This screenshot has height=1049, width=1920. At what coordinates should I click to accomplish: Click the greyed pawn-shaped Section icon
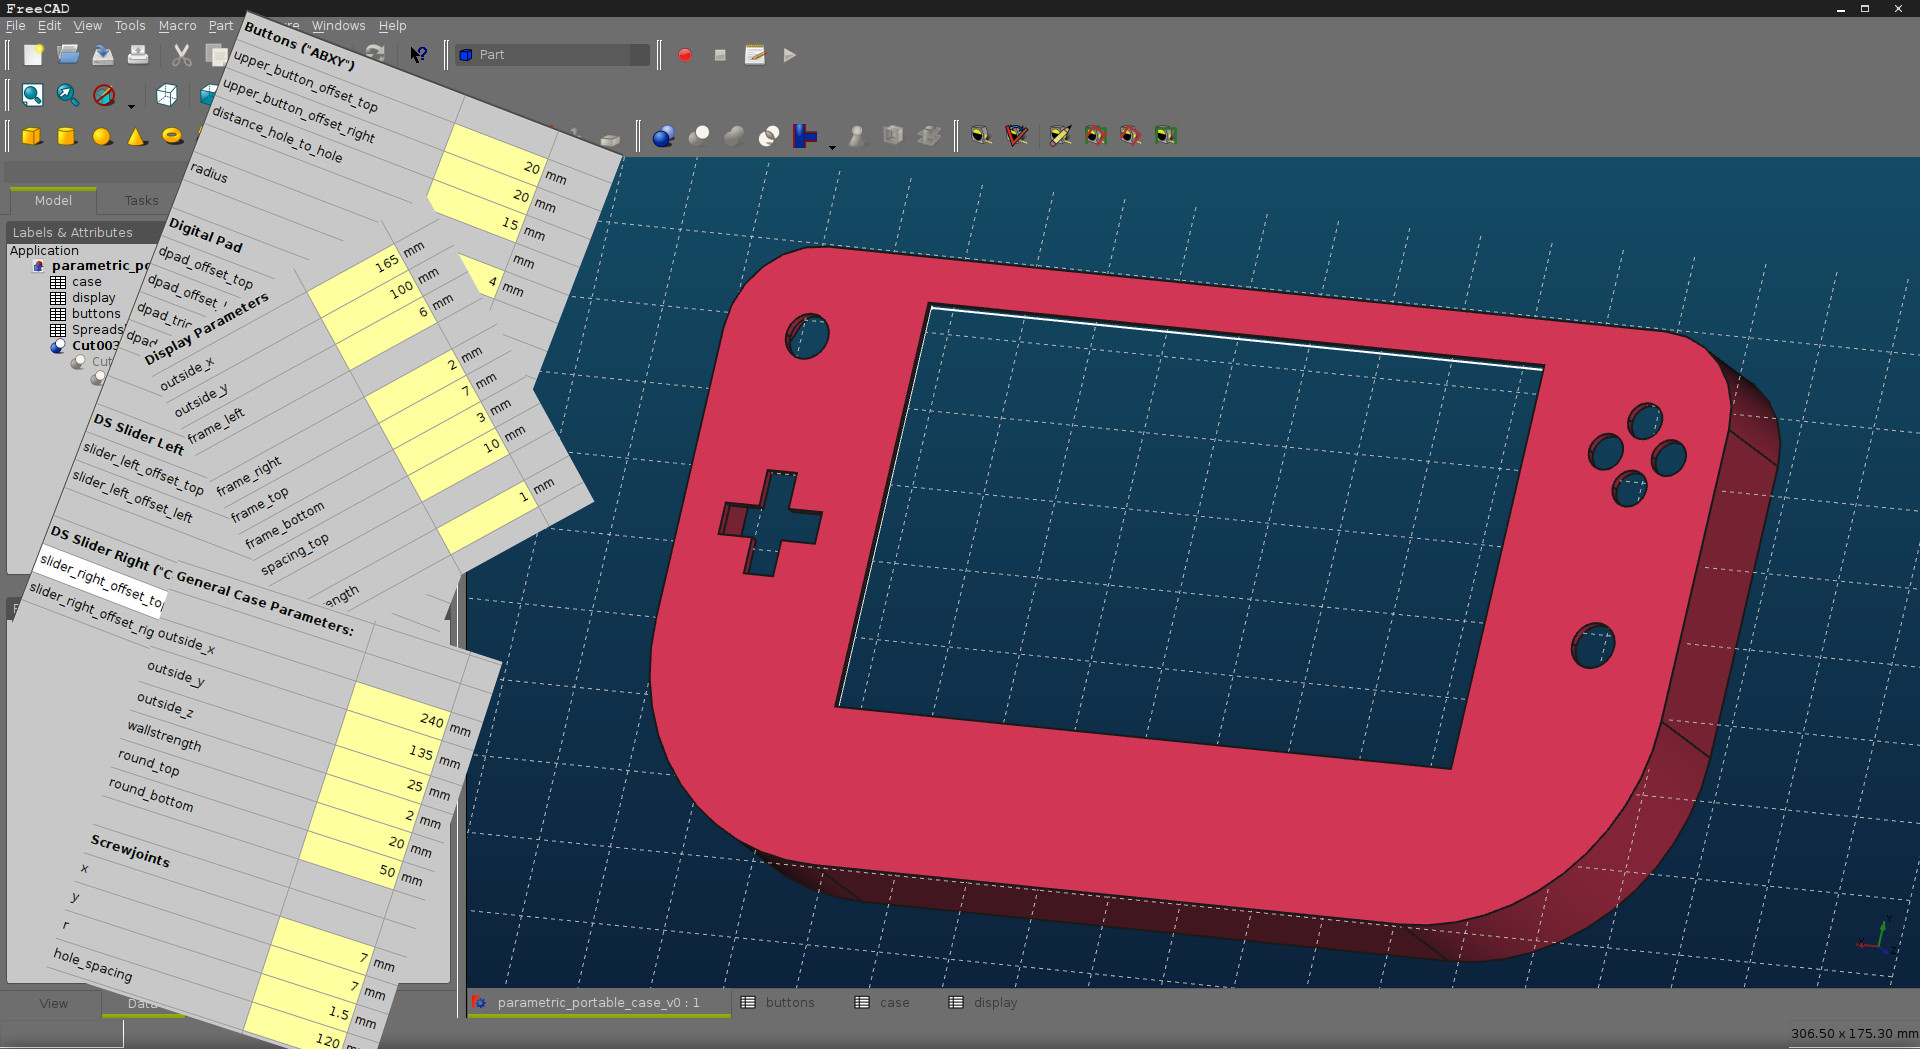coord(857,136)
